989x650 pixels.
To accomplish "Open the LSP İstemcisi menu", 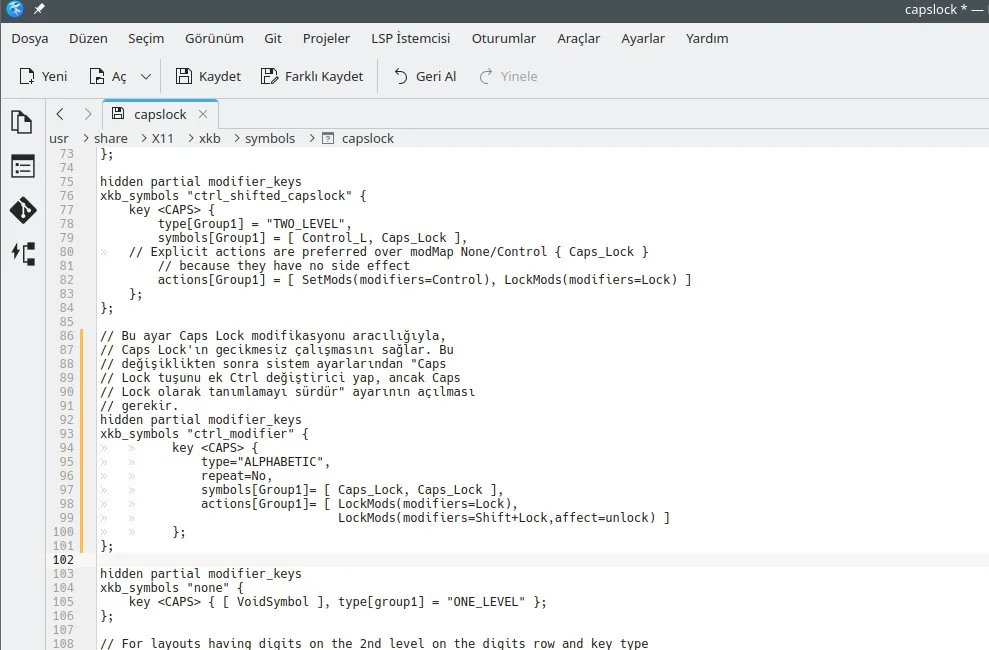I will pyautogui.click(x=411, y=38).
